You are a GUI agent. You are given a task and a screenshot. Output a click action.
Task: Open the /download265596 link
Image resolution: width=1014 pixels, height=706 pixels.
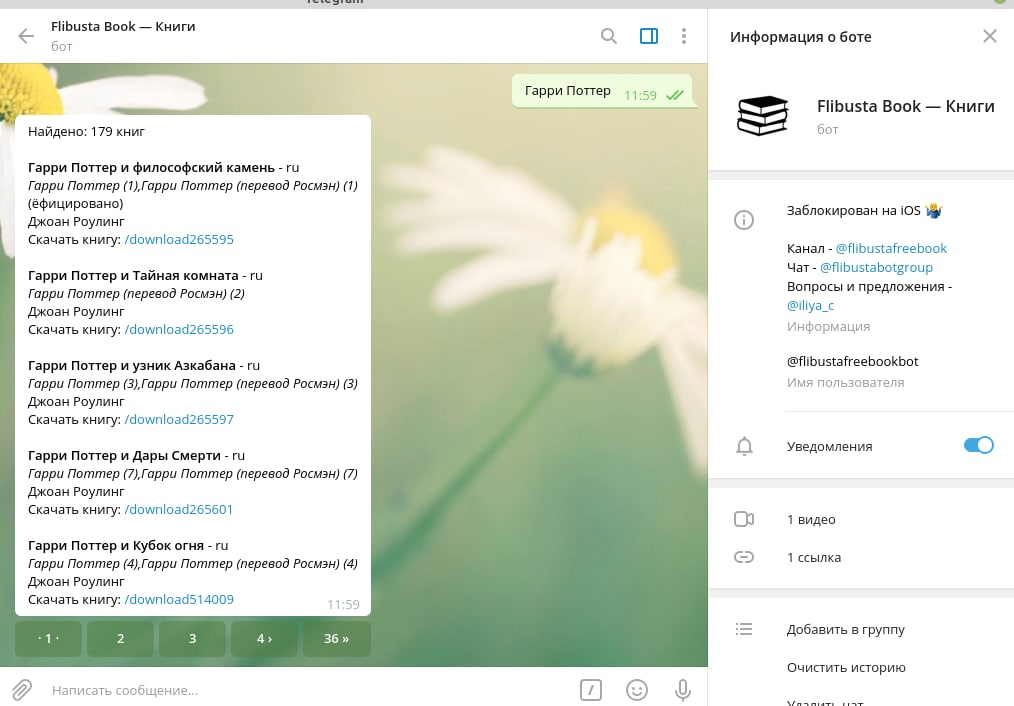[x=179, y=329]
